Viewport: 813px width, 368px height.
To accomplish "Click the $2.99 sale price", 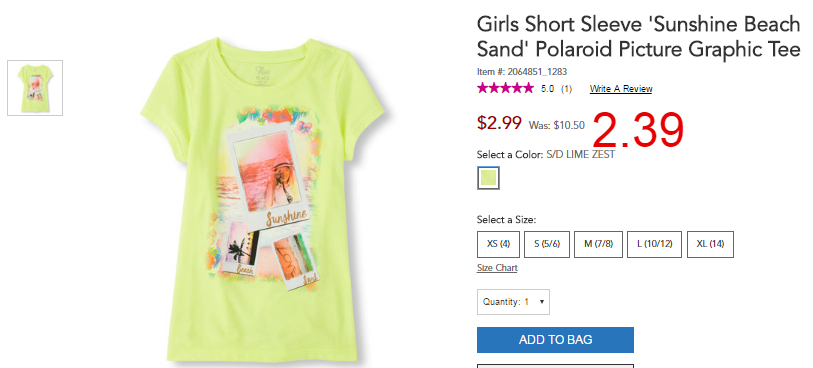I will click(499, 123).
